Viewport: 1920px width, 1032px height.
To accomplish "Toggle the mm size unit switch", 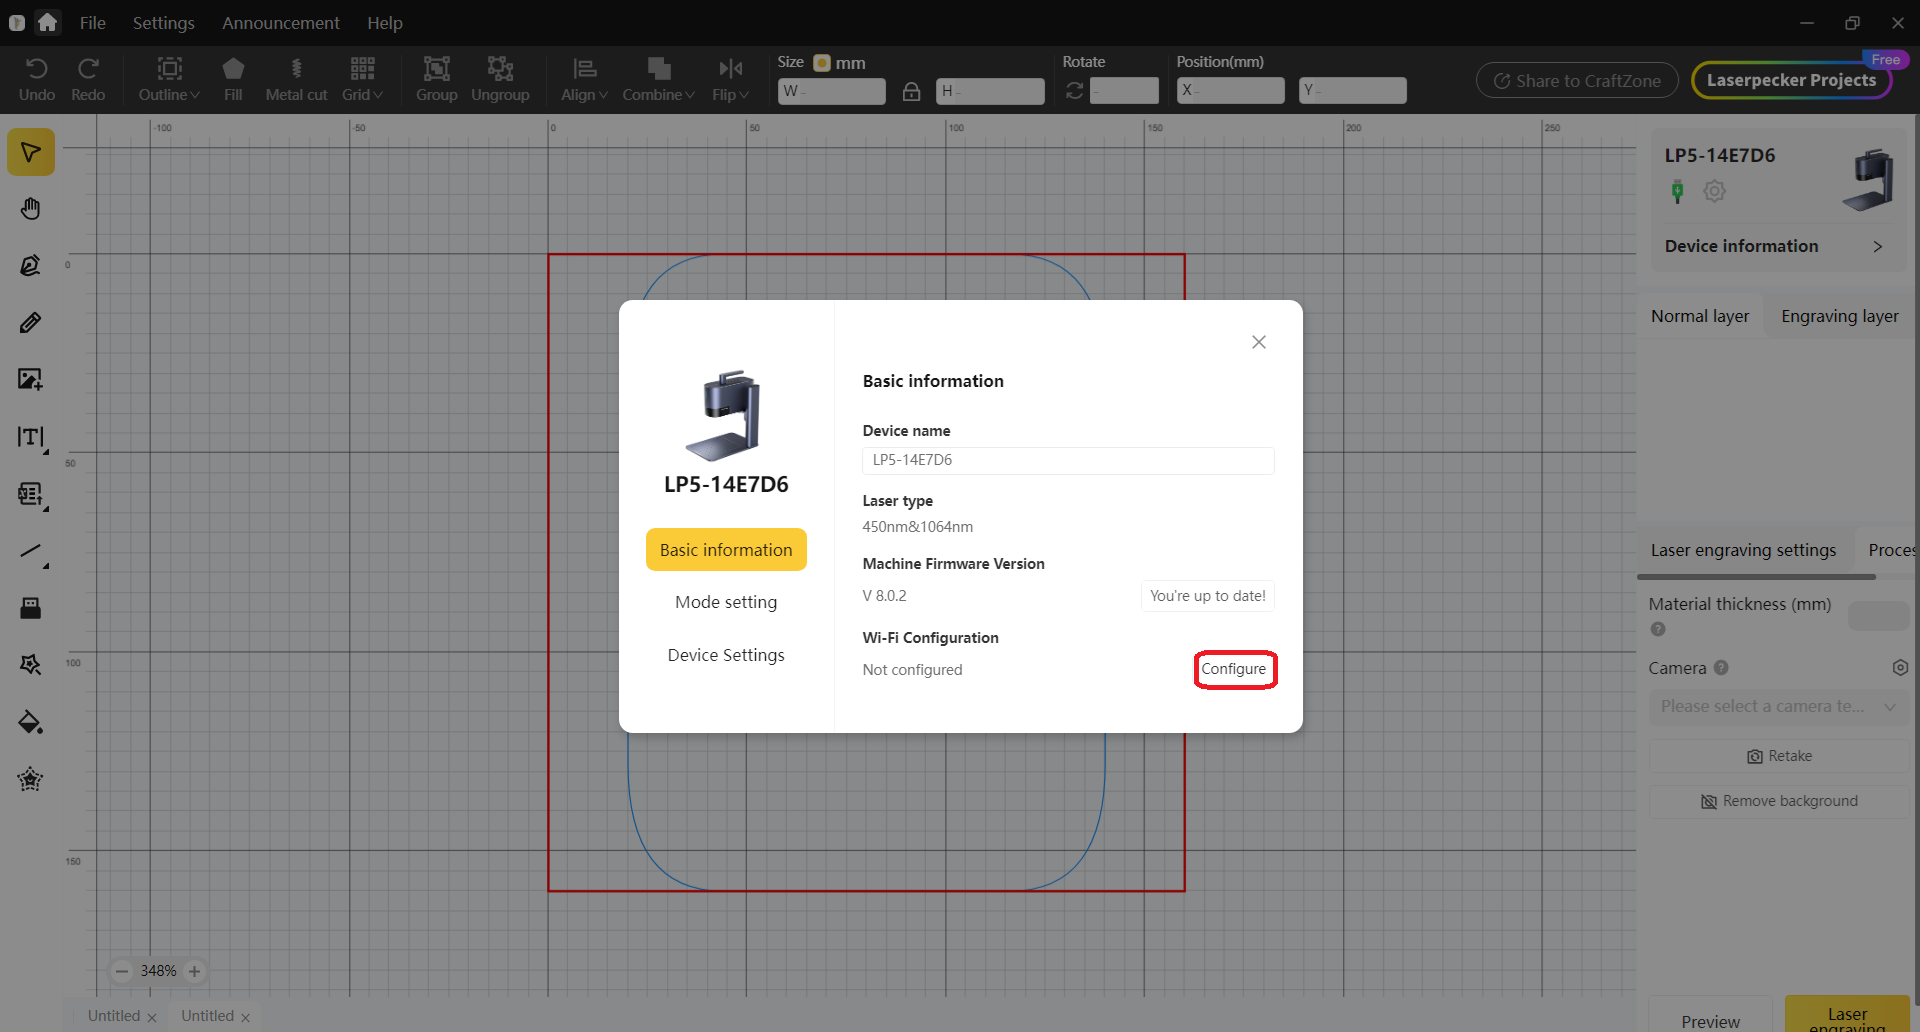I will (x=822, y=63).
